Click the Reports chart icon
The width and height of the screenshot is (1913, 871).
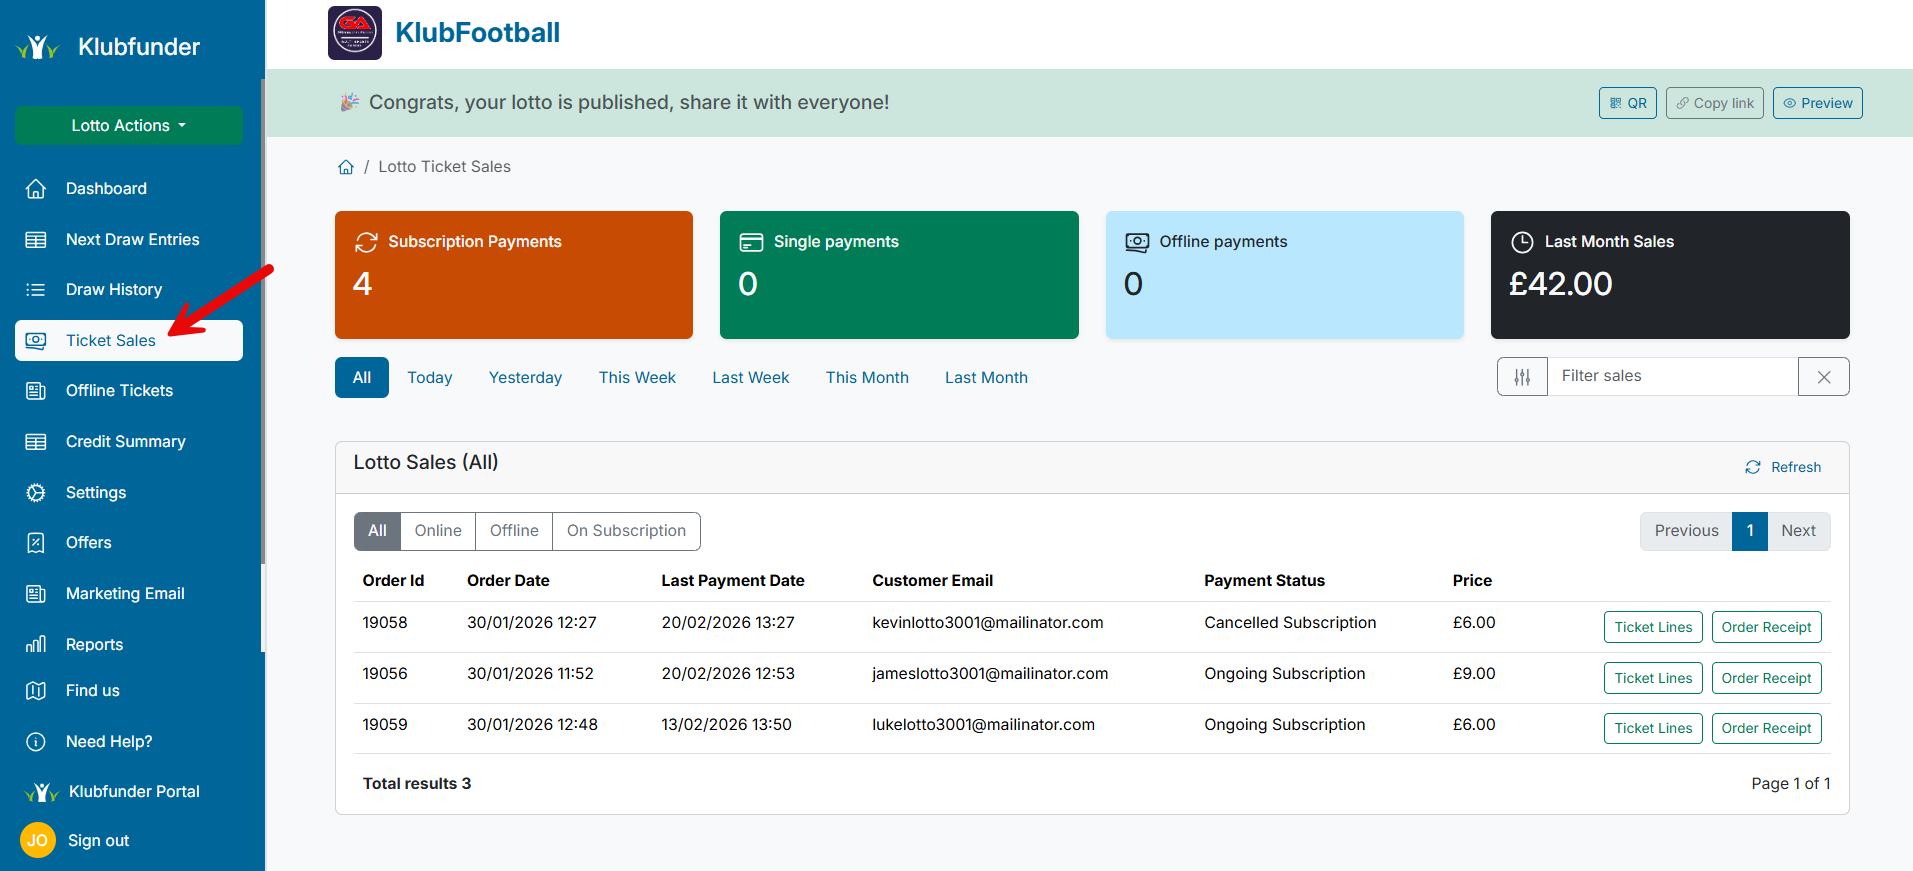pyautogui.click(x=36, y=645)
